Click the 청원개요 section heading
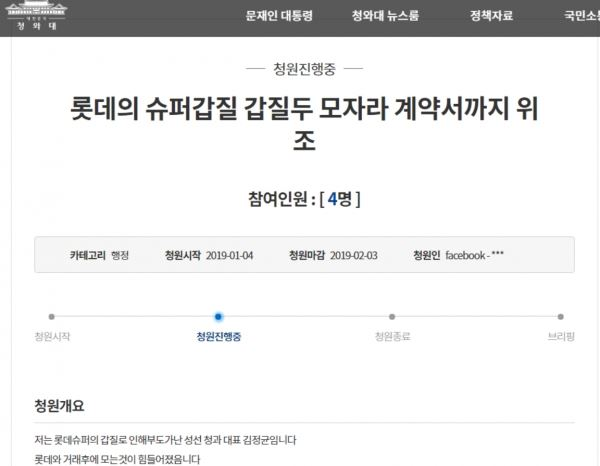 click(x=59, y=406)
